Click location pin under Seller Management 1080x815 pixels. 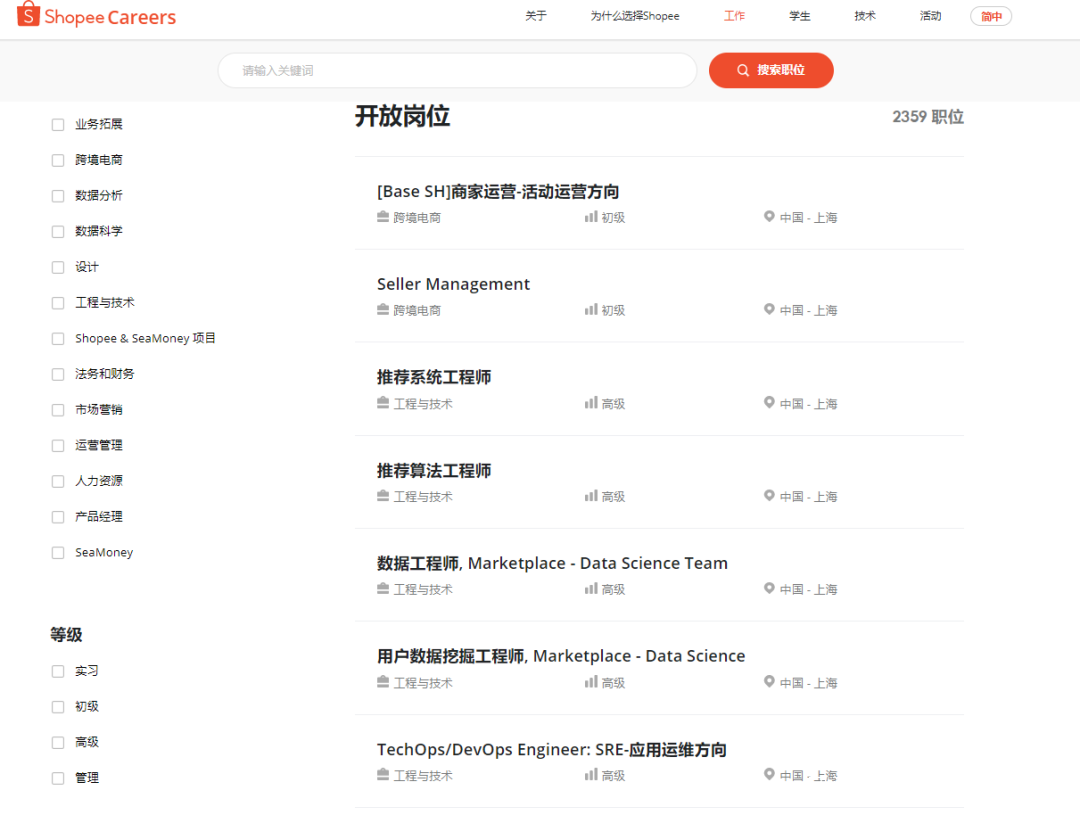coord(769,309)
